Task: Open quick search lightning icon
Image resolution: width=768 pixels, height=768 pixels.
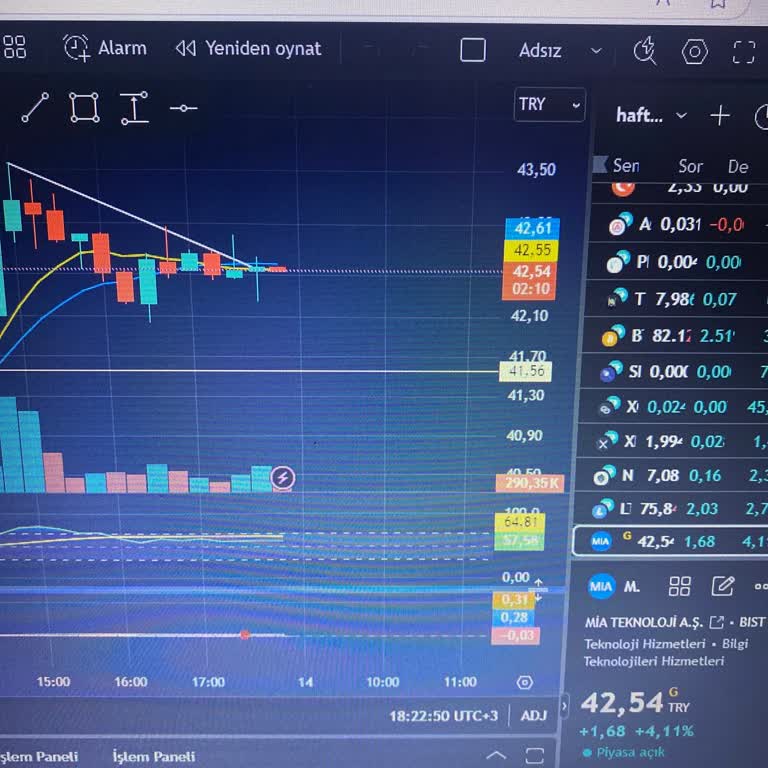Action: point(645,51)
